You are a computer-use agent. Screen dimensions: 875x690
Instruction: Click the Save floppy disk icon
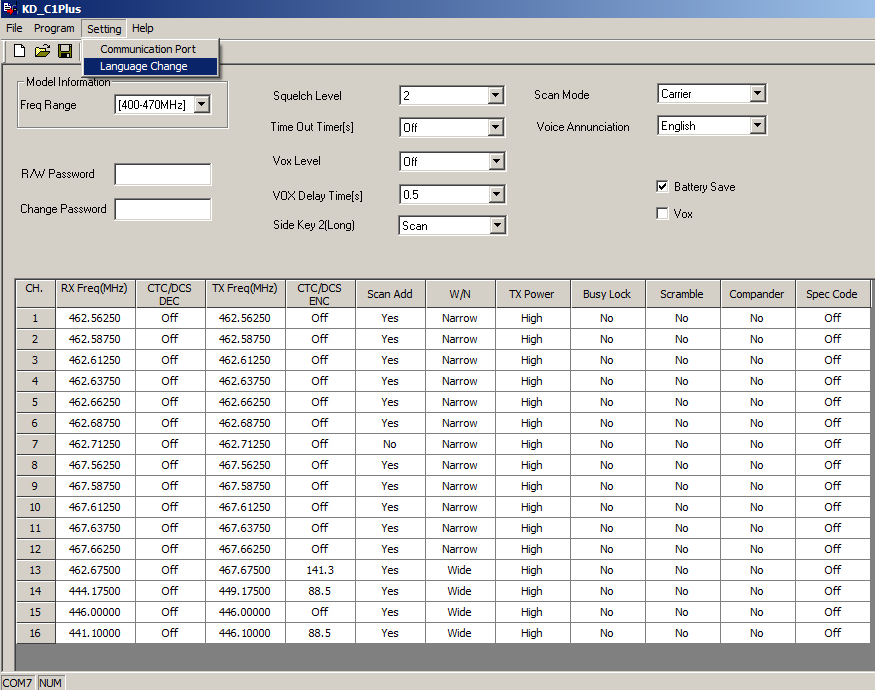(65, 51)
